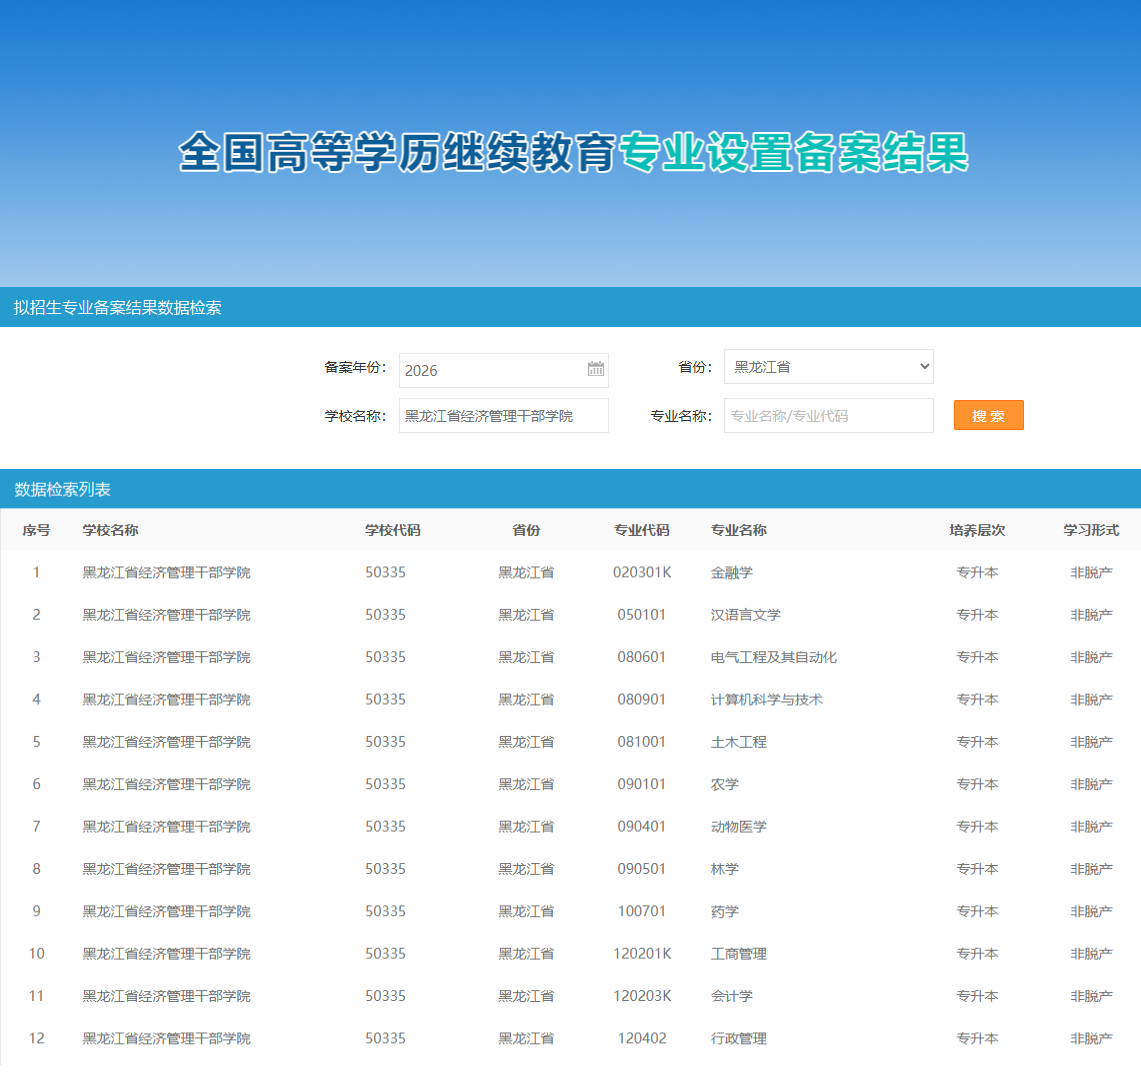Expand the 省份 dropdown showing 黑龙江省
Screen dimensions: 1141x1078
828,367
